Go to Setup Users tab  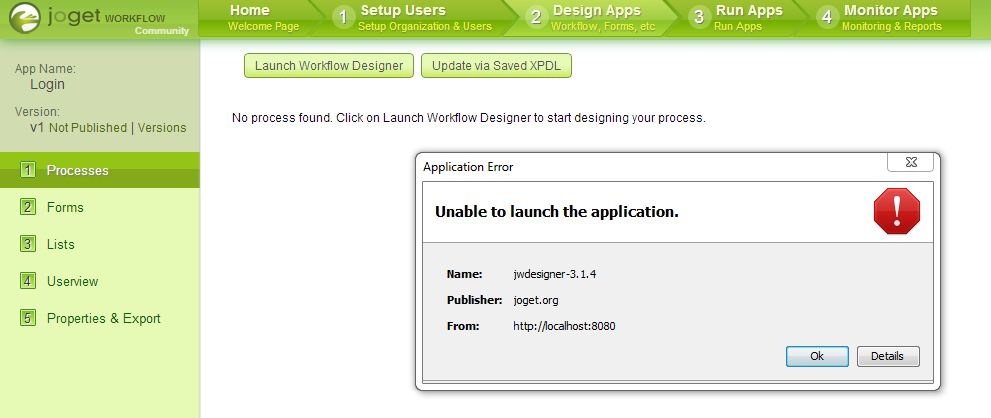[x=424, y=18]
